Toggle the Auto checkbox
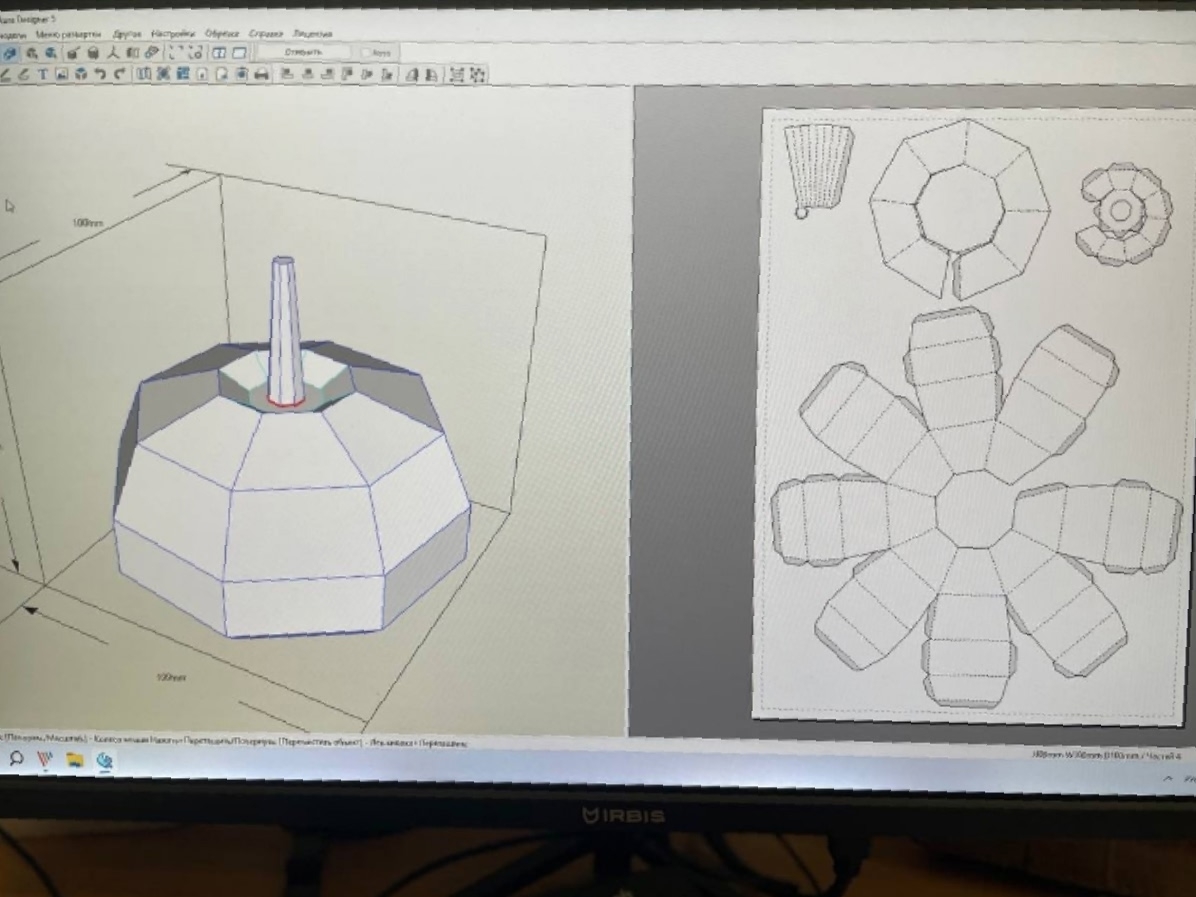 [x=367, y=52]
